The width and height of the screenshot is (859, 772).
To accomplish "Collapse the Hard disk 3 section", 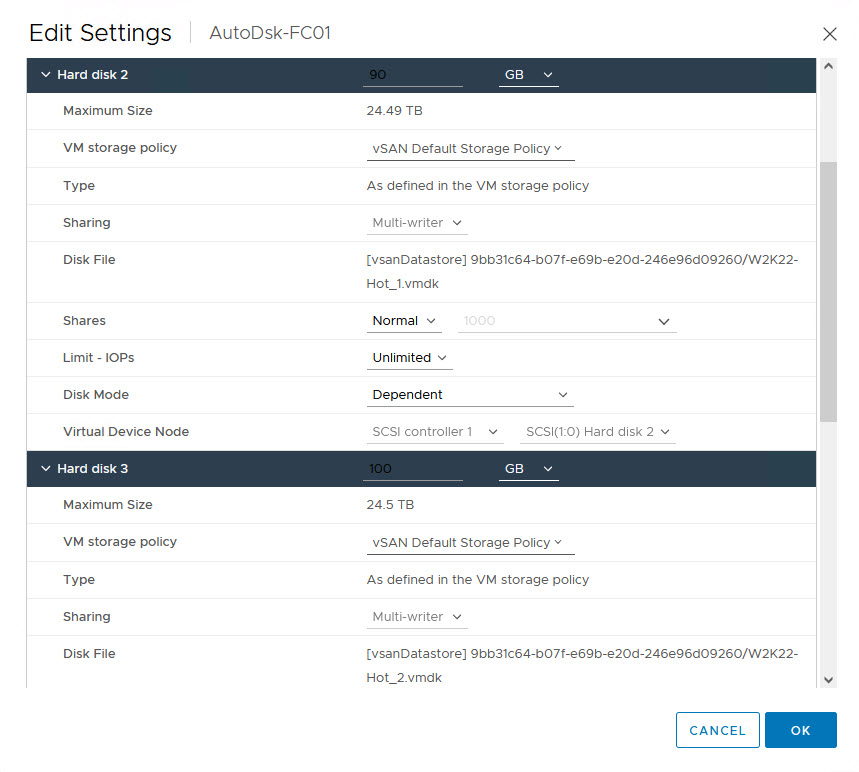I will [45, 469].
